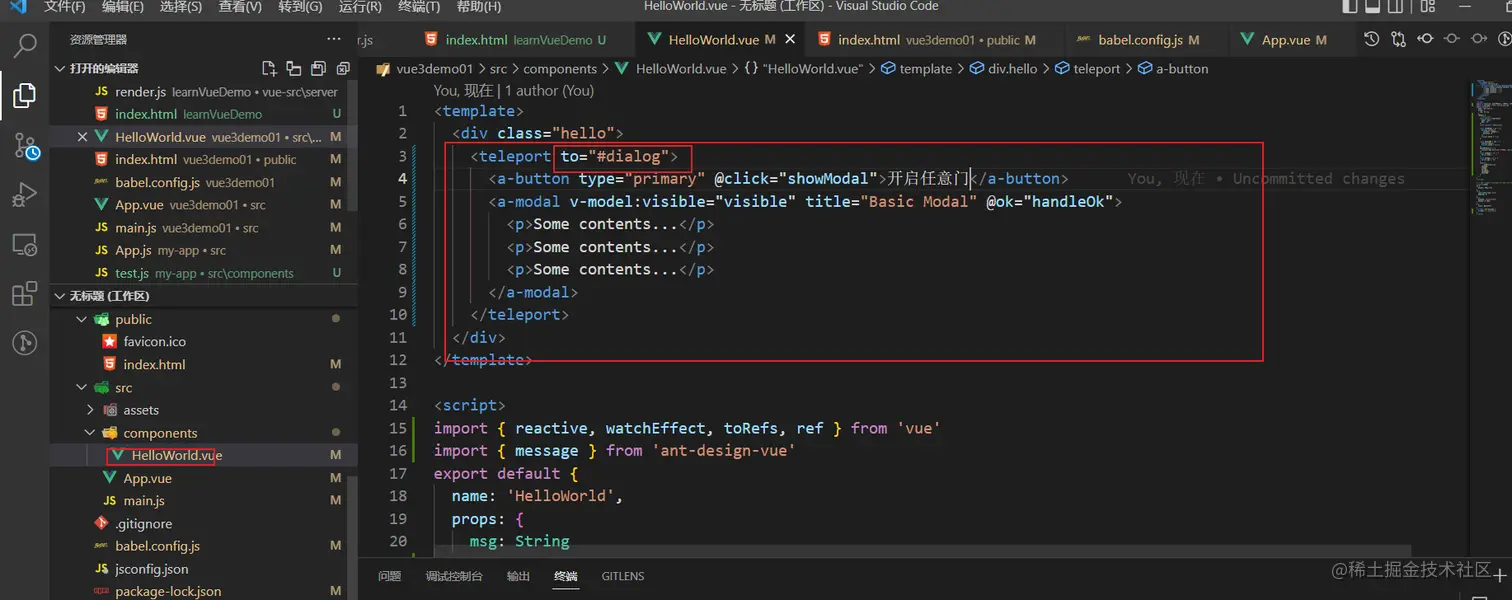Open the Run and Debug view
The image size is (1512, 600).
pyautogui.click(x=24, y=195)
